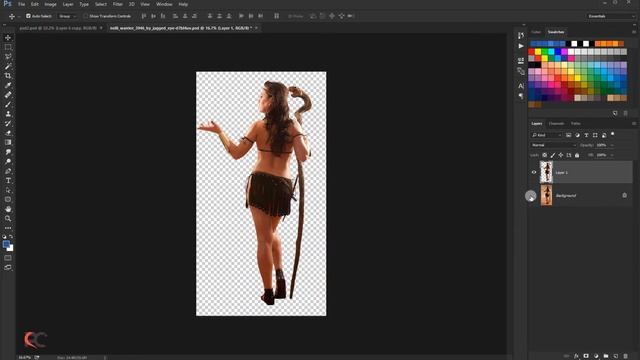The image size is (640, 360).
Task: Open the File menu
Action: (22, 4)
